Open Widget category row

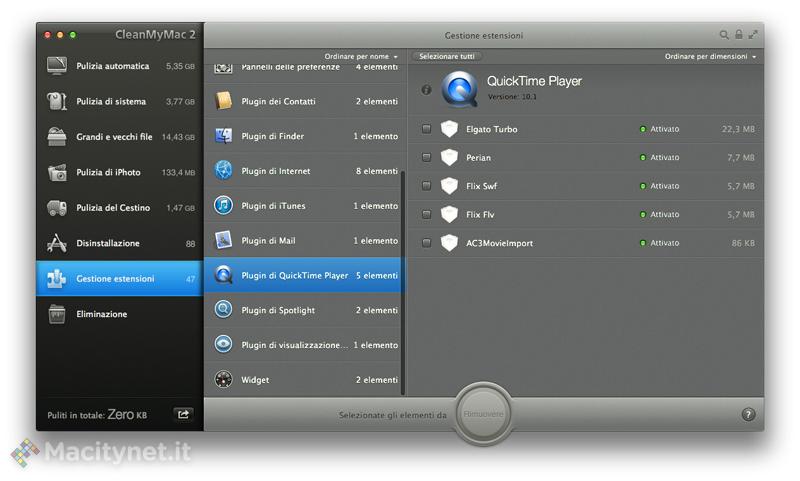coord(304,379)
